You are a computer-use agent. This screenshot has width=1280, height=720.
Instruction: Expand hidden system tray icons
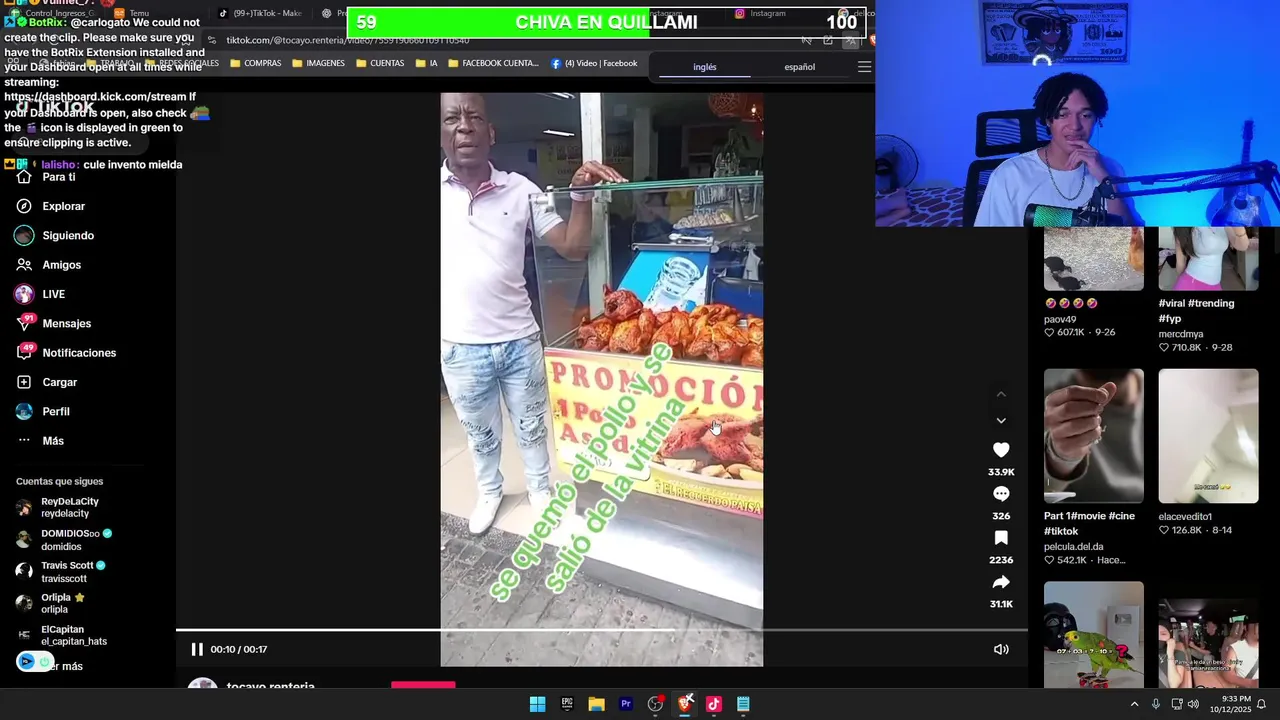point(1134,704)
